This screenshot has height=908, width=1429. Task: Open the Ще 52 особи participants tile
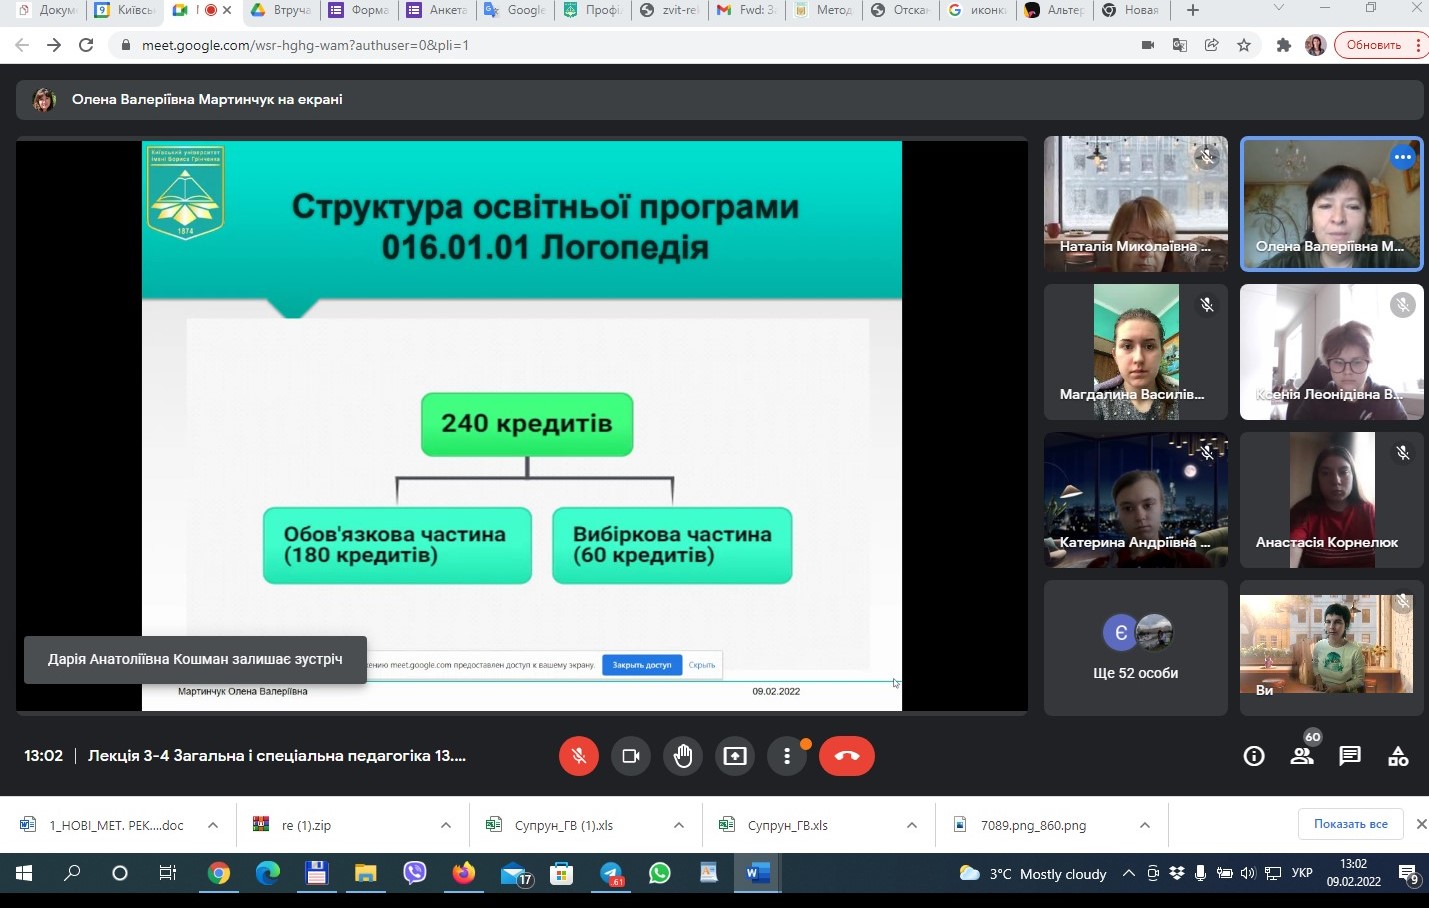pyautogui.click(x=1135, y=648)
